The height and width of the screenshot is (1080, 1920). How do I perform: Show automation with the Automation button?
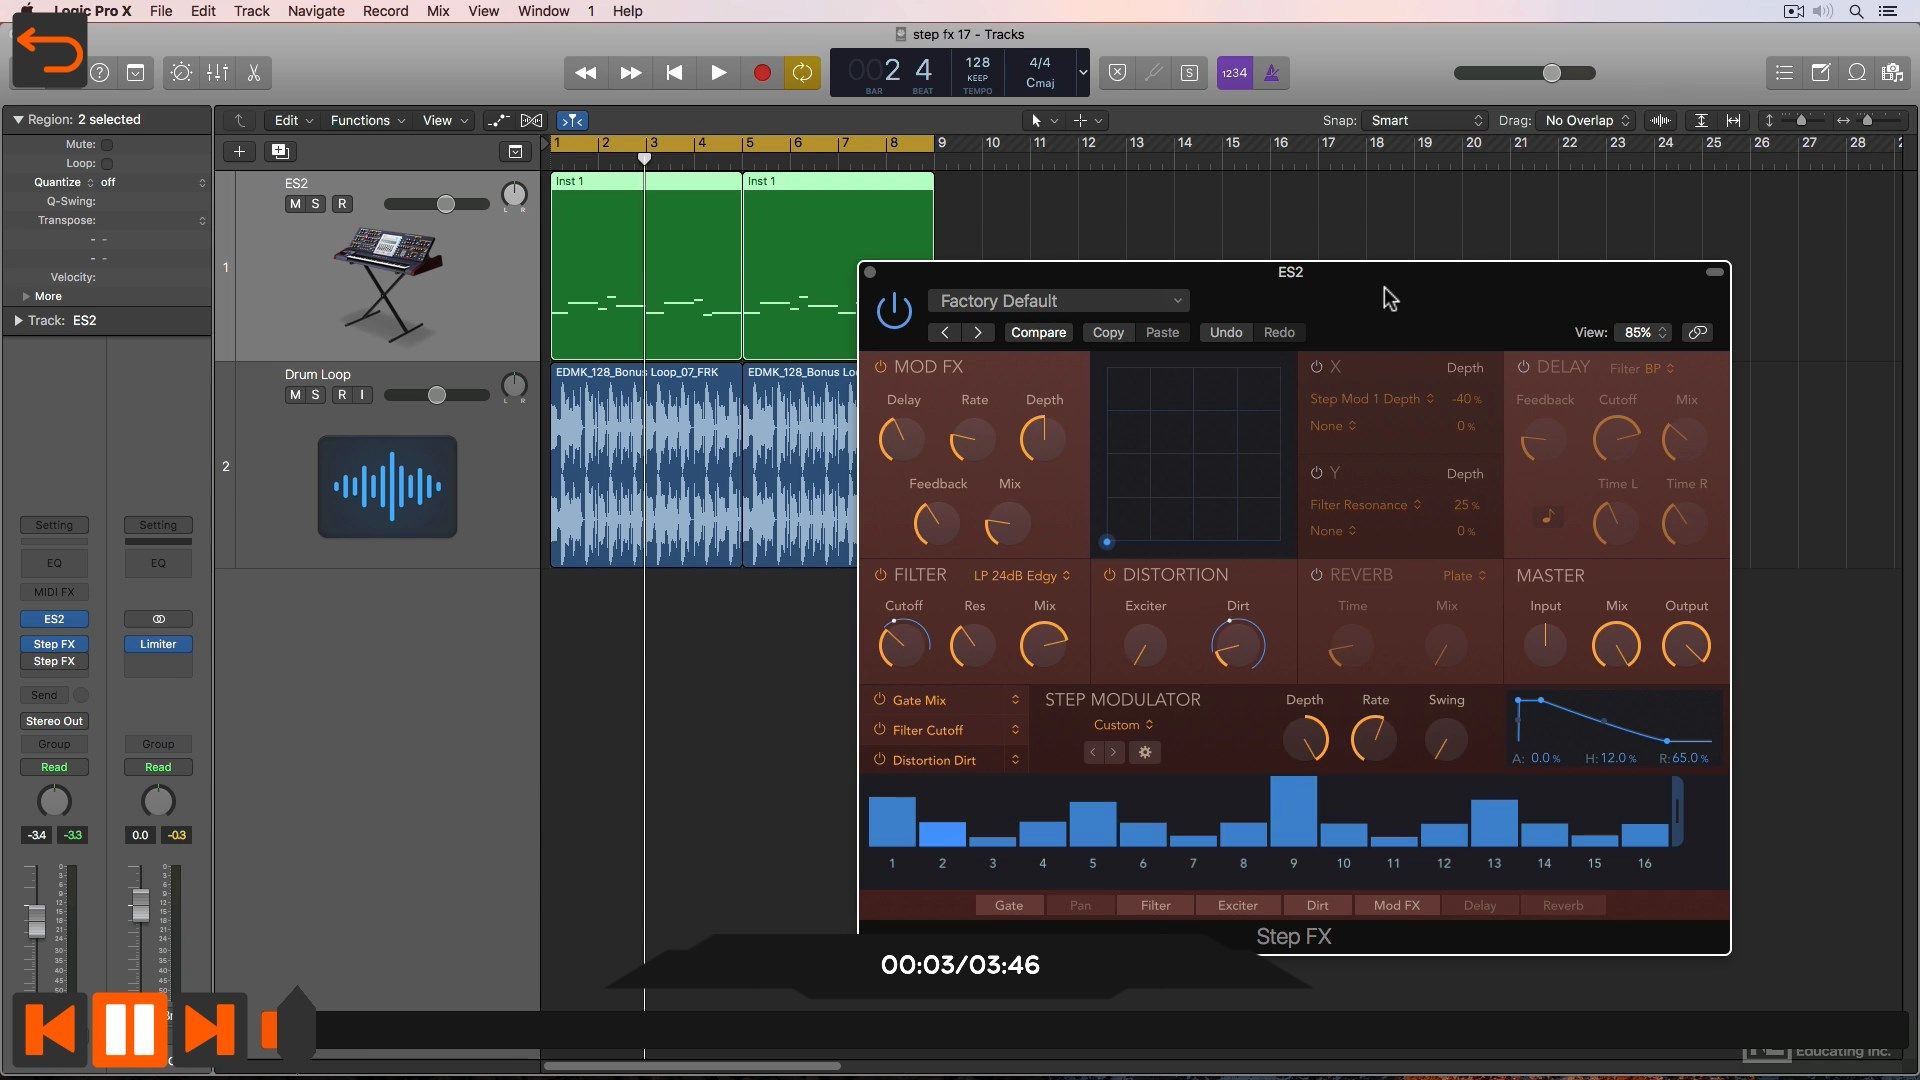coord(498,121)
